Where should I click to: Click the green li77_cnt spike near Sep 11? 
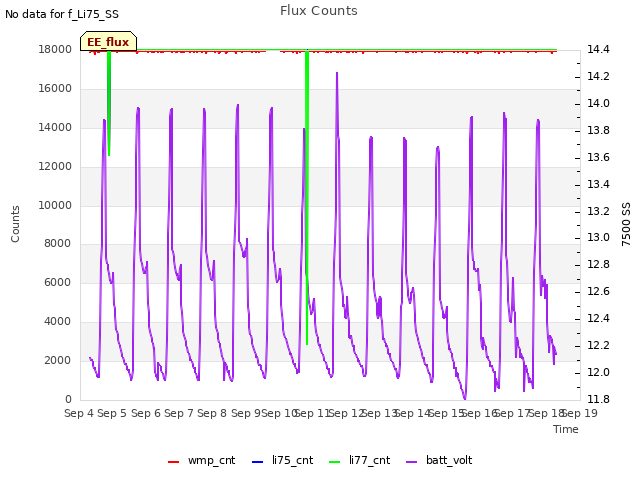point(307,196)
